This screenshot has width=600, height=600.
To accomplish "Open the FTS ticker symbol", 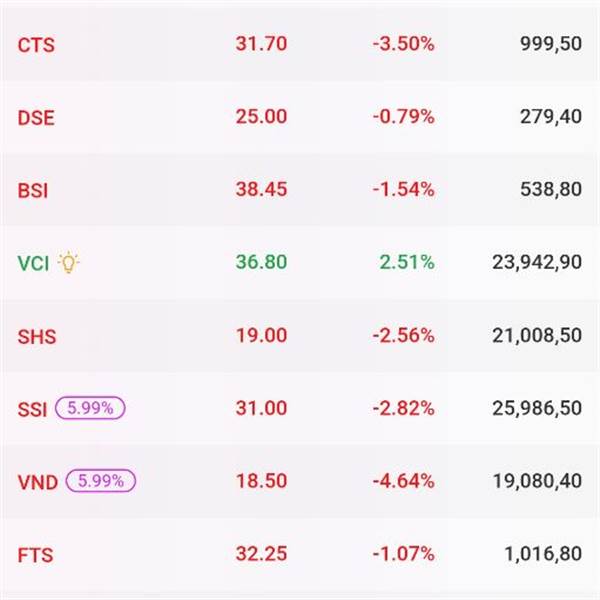I will (x=35, y=554).
